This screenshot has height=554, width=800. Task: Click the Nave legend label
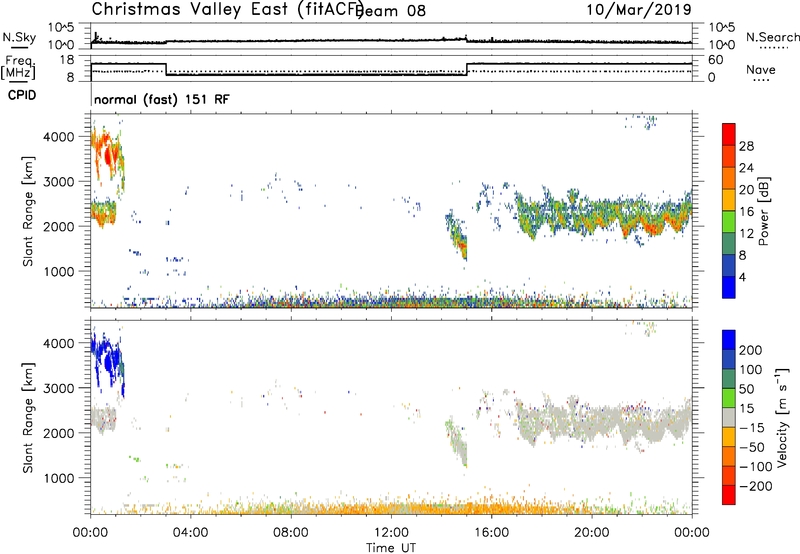[x=760, y=70]
